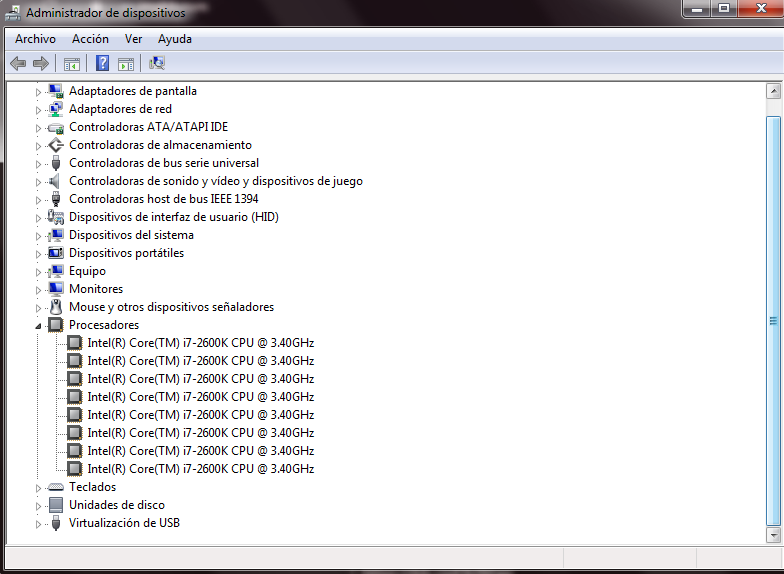Expand Controladoras de bus serie universal node

click(x=38, y=164)
